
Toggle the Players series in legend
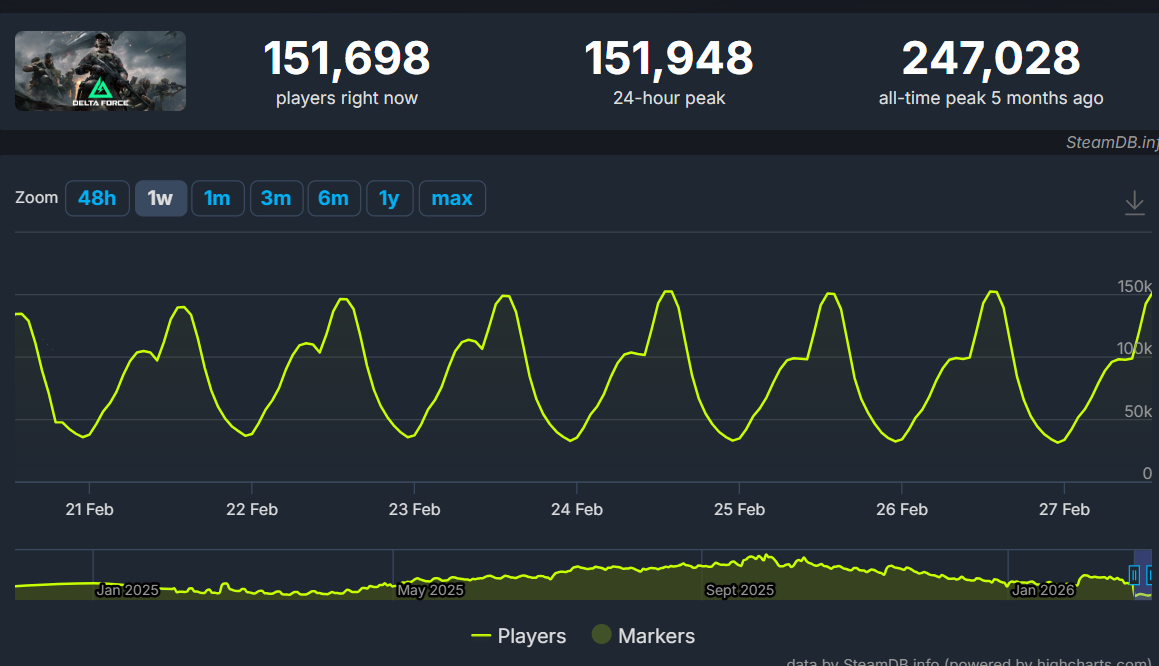tap(519, 636)
